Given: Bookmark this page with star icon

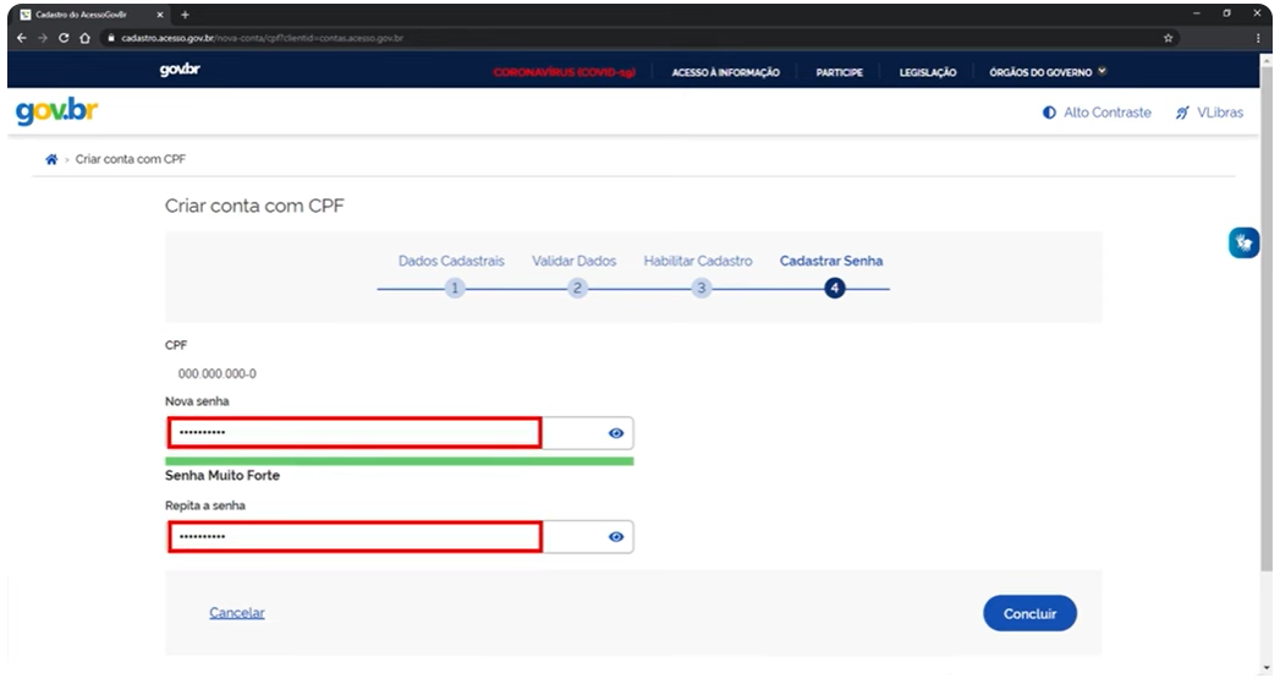Looking at the screenshot, I should click(x=1168, y=38).
